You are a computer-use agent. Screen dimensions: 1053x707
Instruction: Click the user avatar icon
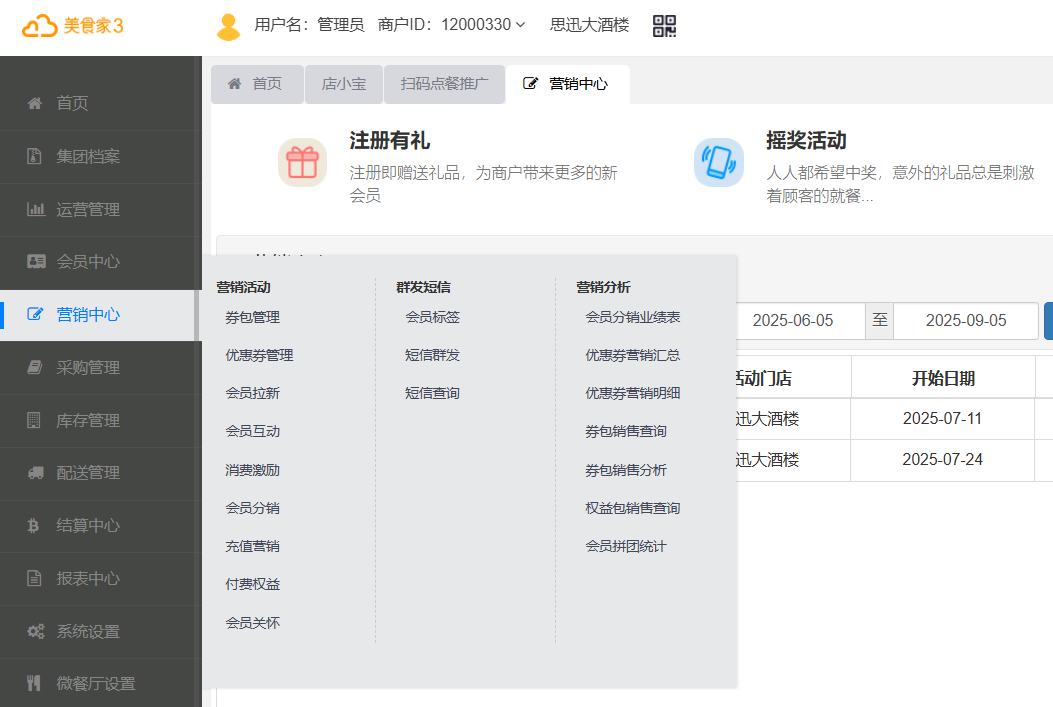click(229, 27)
